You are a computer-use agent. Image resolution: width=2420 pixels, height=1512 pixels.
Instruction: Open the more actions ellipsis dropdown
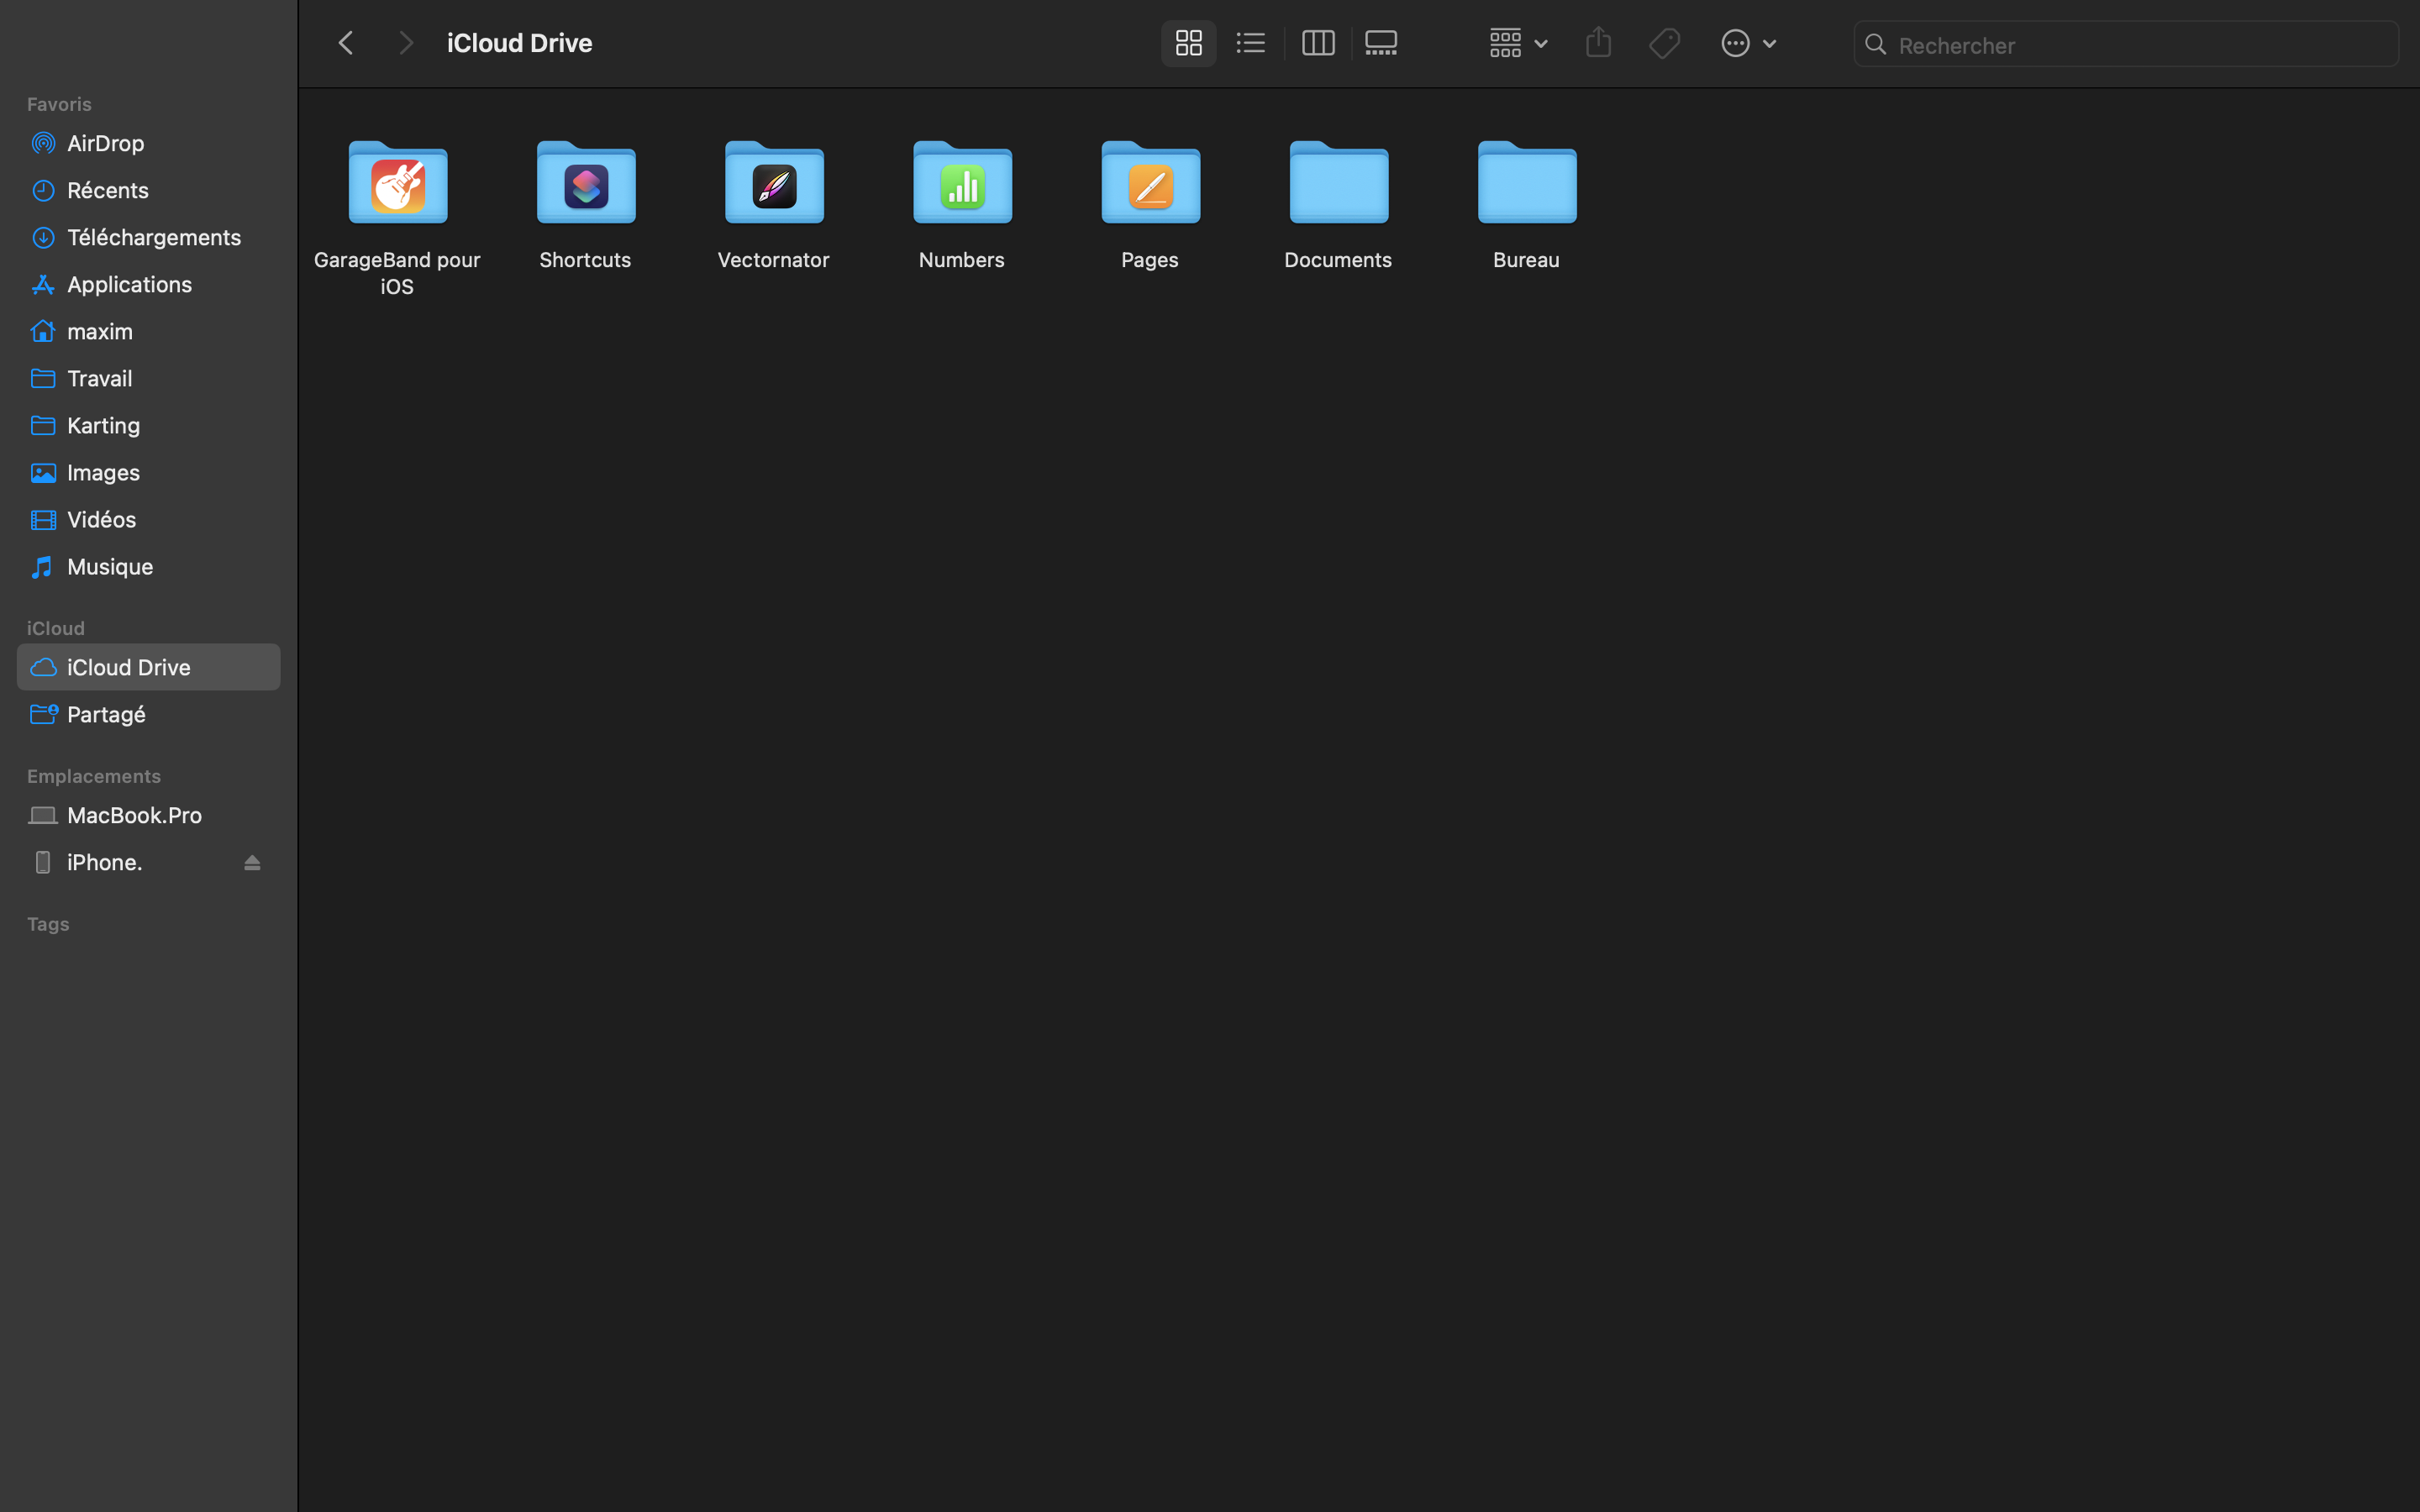1747,43
